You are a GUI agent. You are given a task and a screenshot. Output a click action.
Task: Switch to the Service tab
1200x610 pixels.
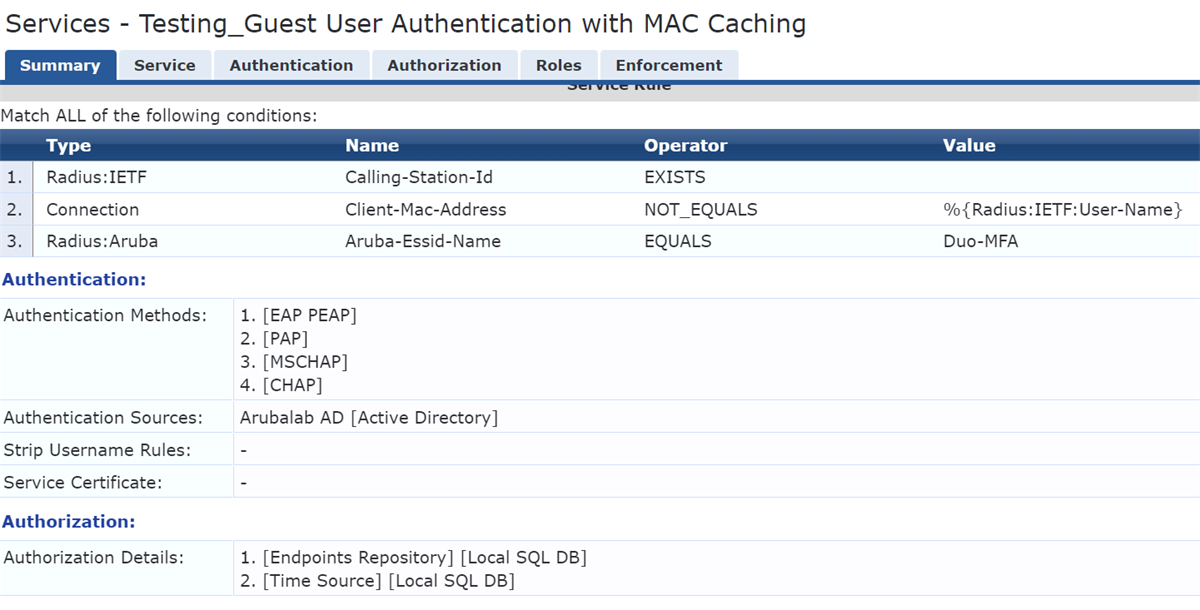pos(164,66)
